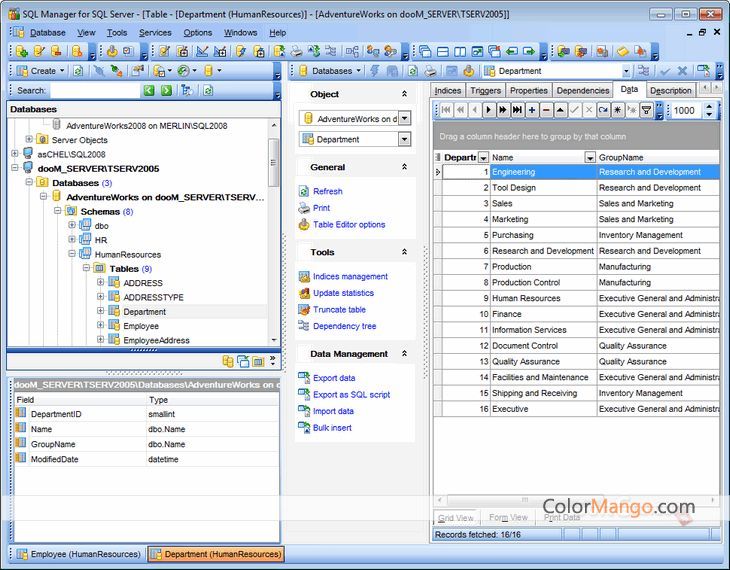Open the Options menu
This screenshot has width=730, height=570.
[197, 33]
